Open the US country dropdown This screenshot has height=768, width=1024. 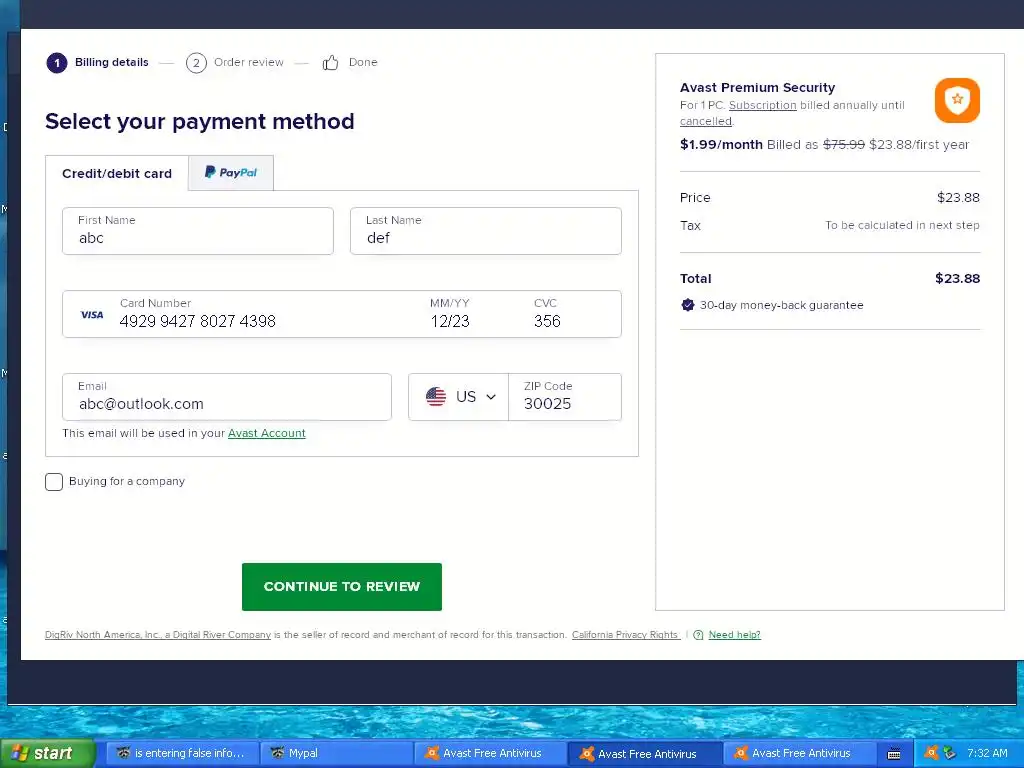(458, 396)
